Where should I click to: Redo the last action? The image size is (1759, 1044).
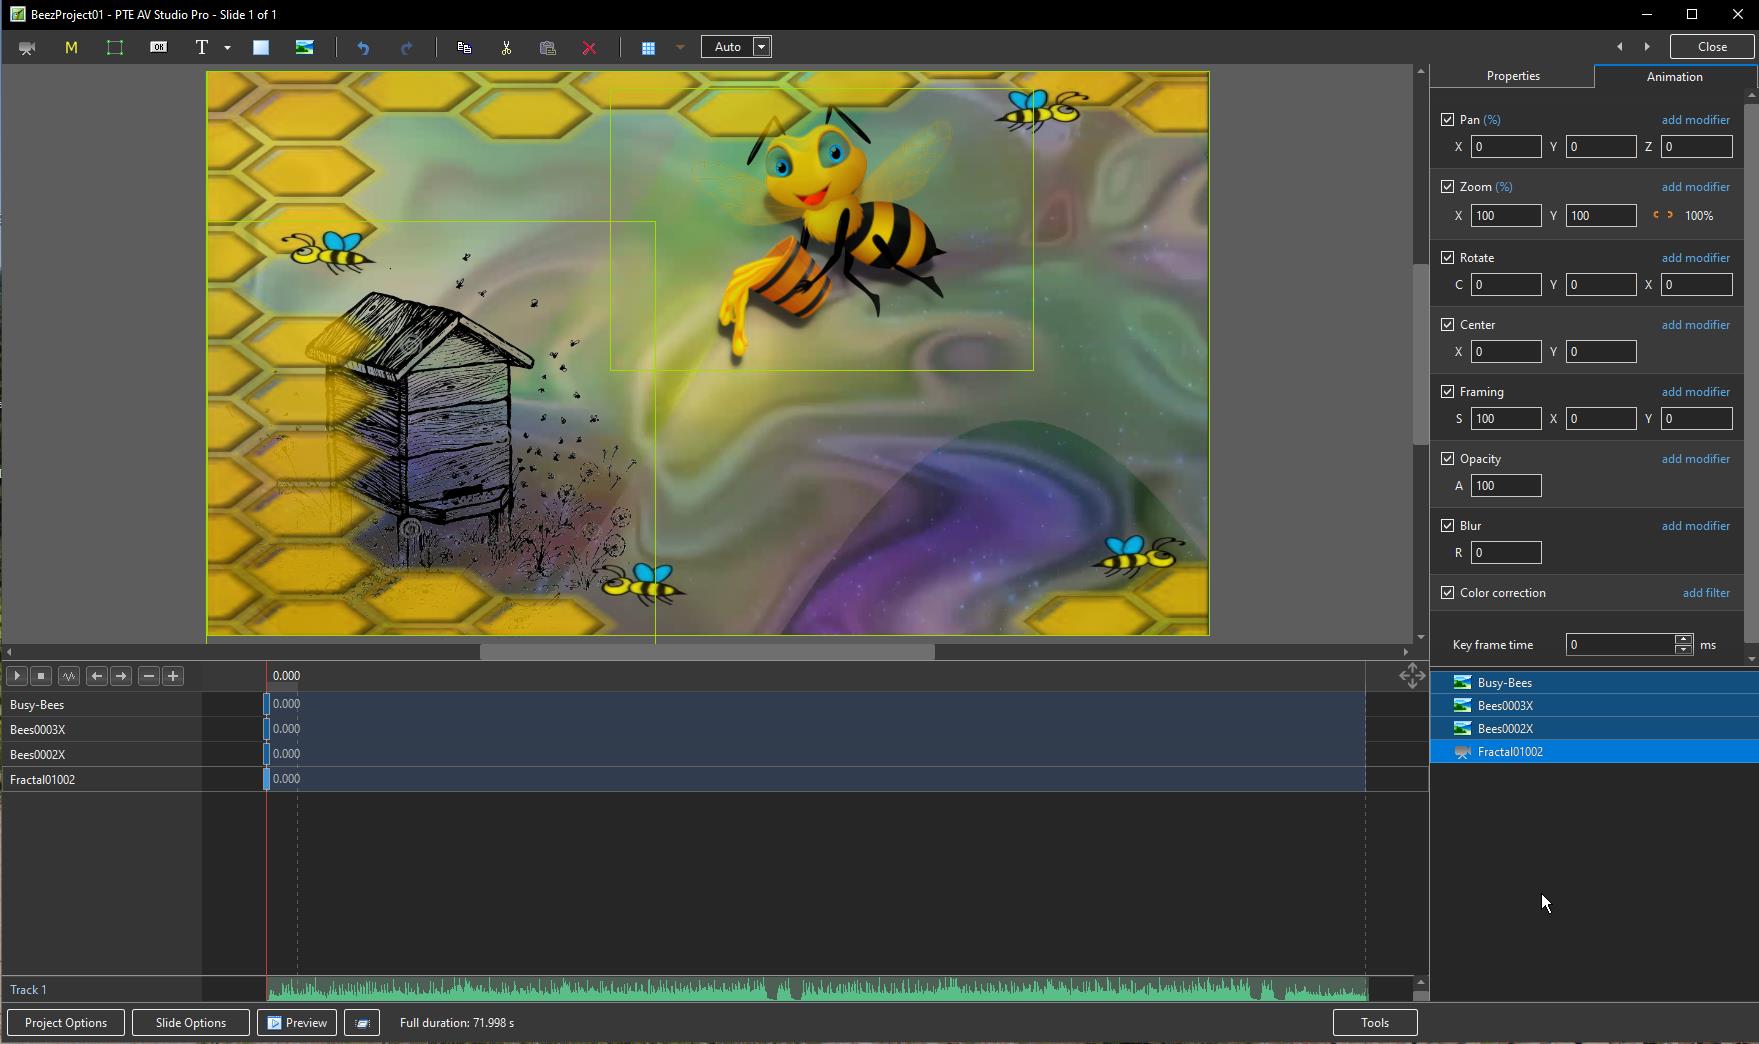[x=406, y=47]
